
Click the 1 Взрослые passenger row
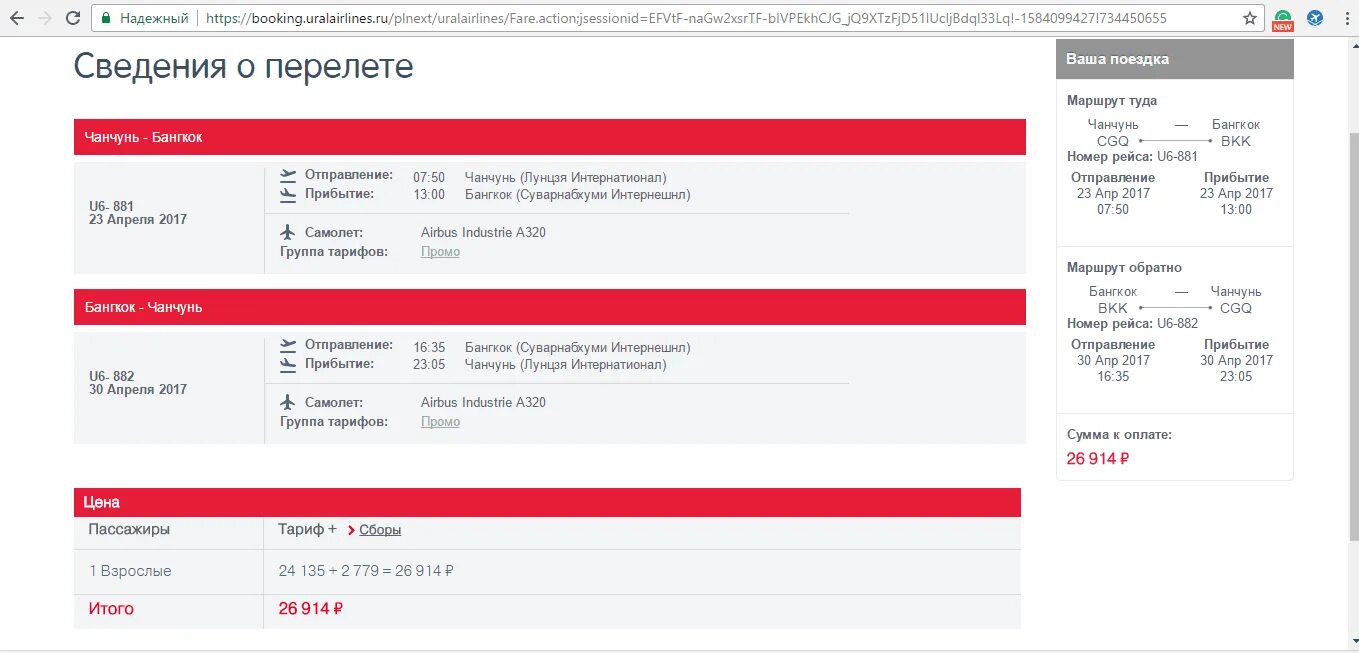tap(547, 572)
